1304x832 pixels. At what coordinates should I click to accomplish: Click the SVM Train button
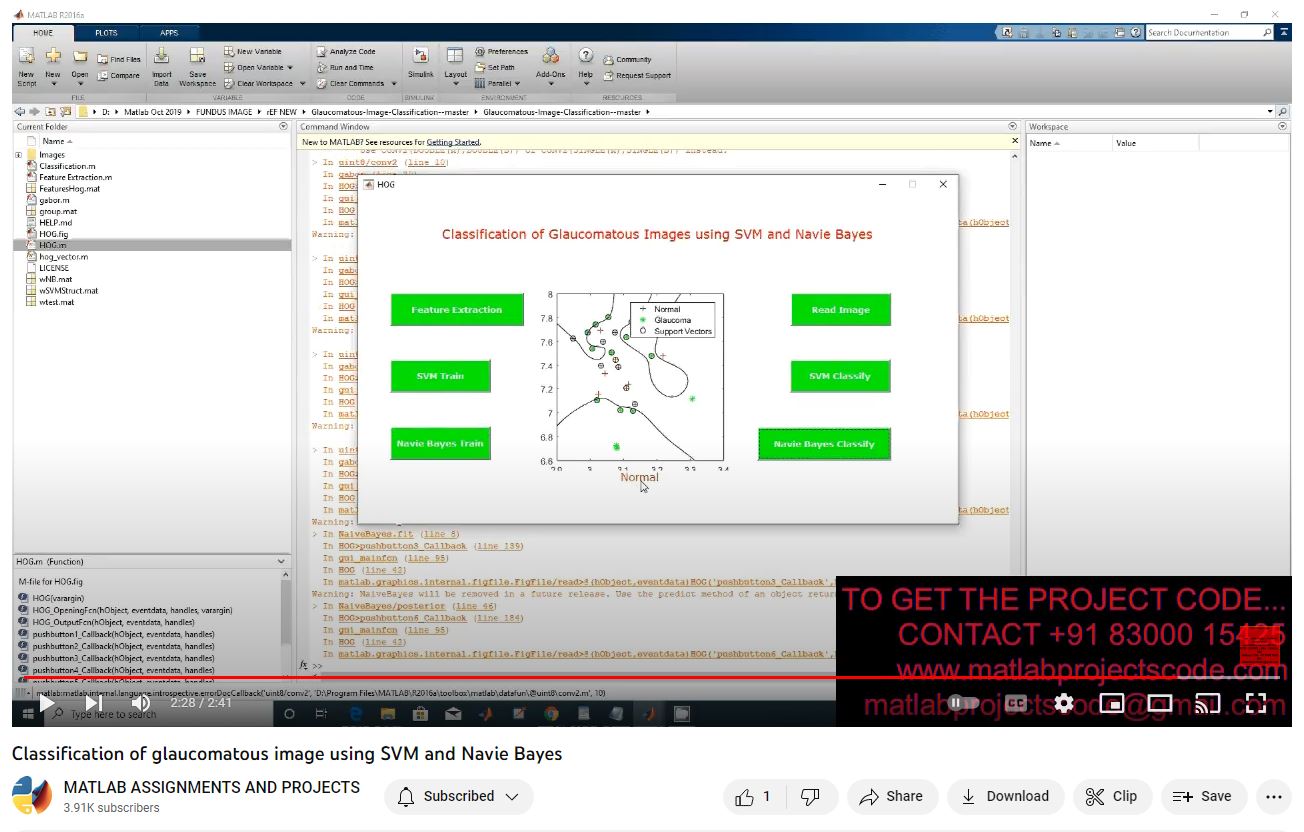[x=440, y=376]
